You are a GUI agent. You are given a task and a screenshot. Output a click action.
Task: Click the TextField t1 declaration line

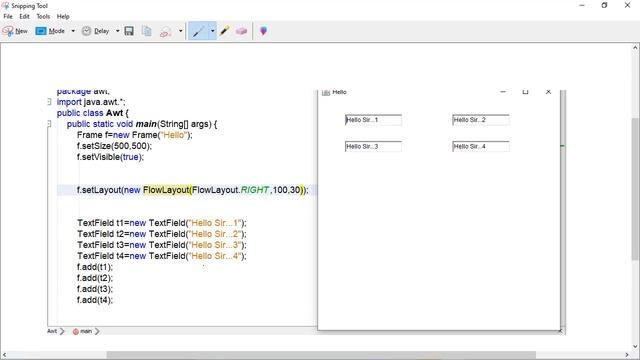[162, 223]
